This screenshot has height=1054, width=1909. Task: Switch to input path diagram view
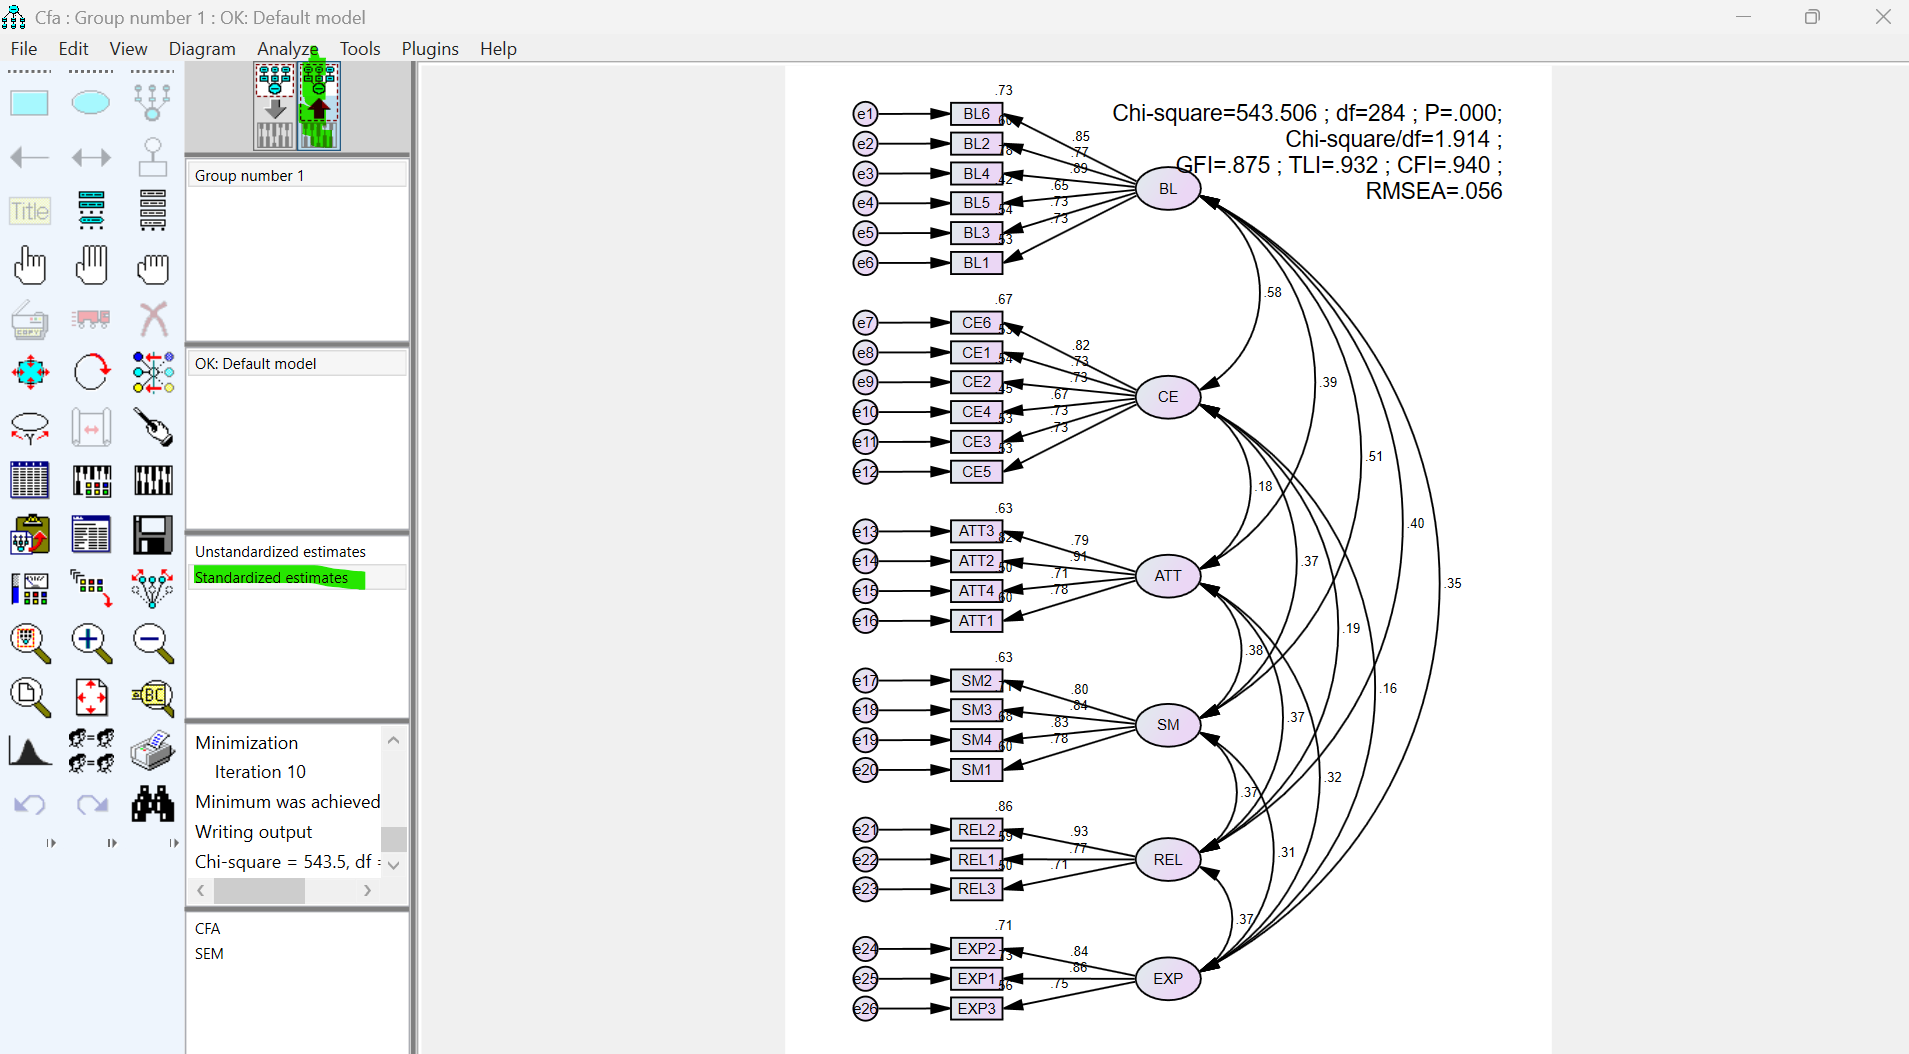(x=275, y=106)
